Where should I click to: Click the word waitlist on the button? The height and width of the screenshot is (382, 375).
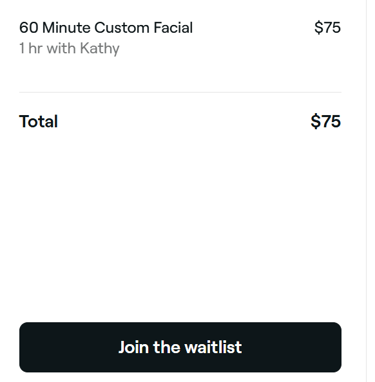213,347
